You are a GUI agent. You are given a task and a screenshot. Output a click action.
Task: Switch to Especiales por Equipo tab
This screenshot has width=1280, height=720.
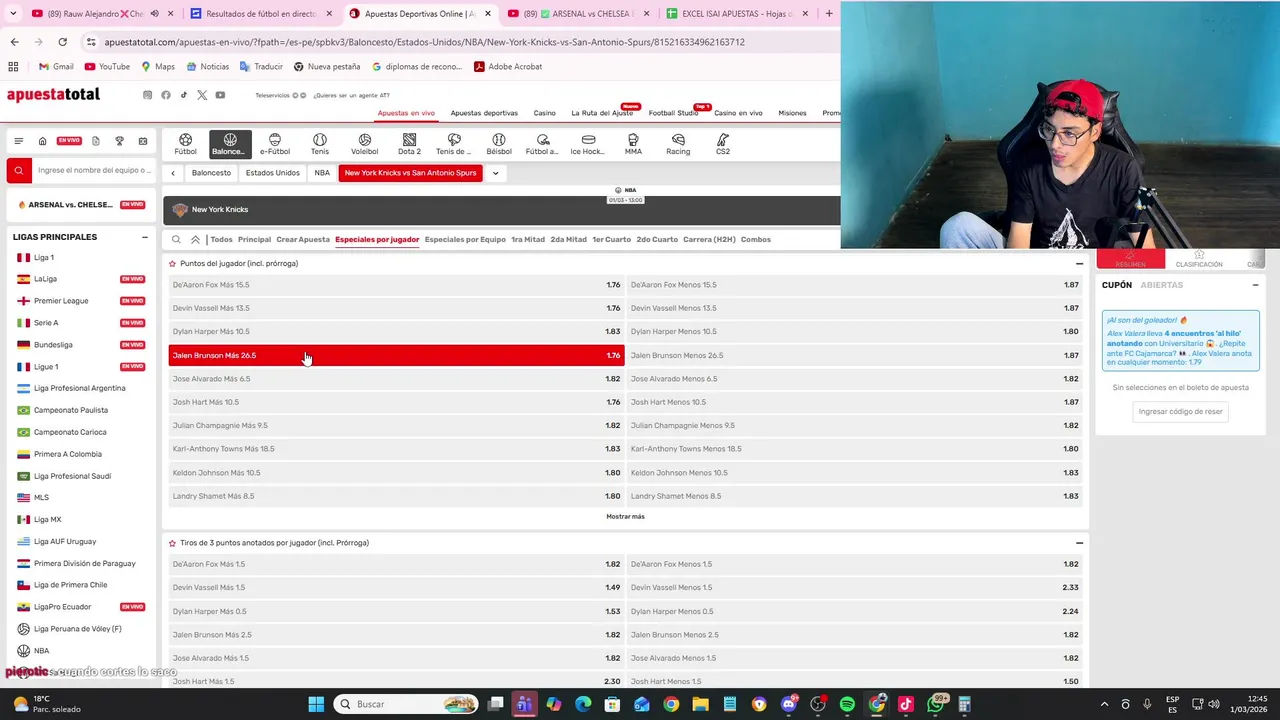pos(465,240)
